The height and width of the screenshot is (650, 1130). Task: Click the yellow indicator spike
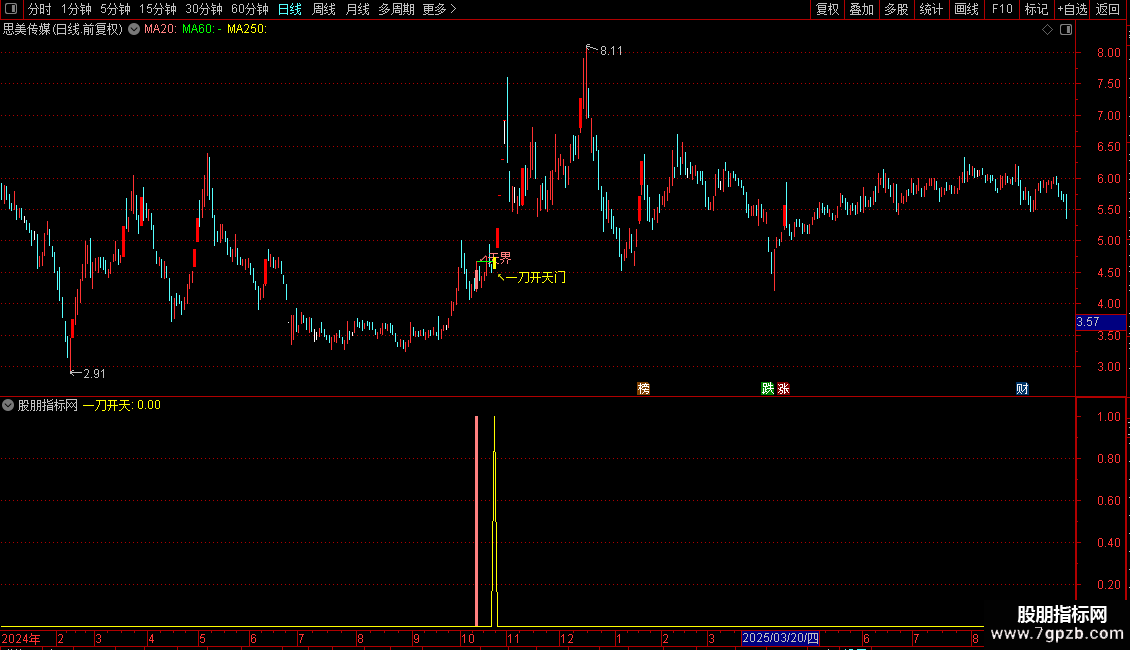coord(494,521)
